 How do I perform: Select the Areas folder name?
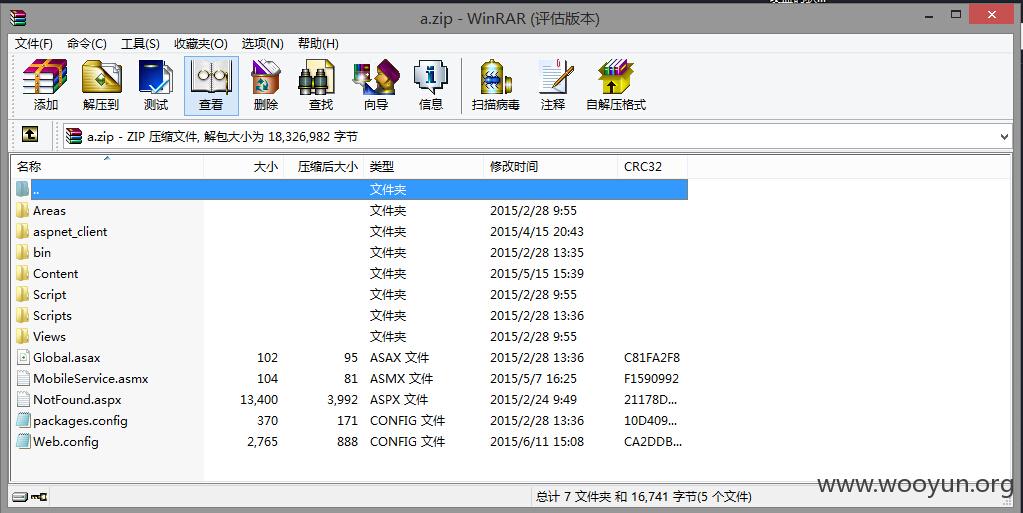point(50,210)
